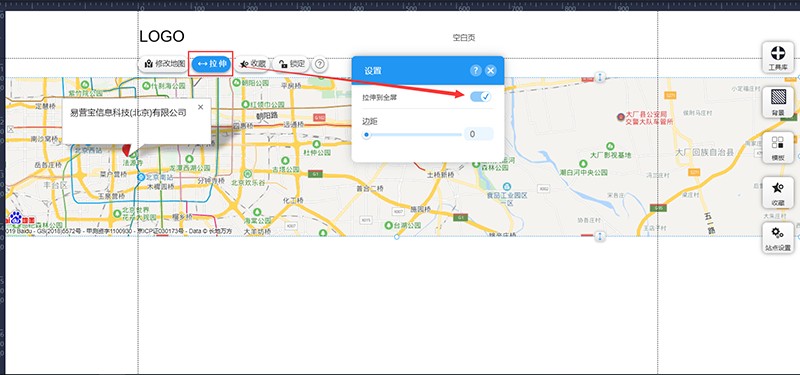Toggle 拉伸到全屏 stretch to fullscreen switch

480,96
